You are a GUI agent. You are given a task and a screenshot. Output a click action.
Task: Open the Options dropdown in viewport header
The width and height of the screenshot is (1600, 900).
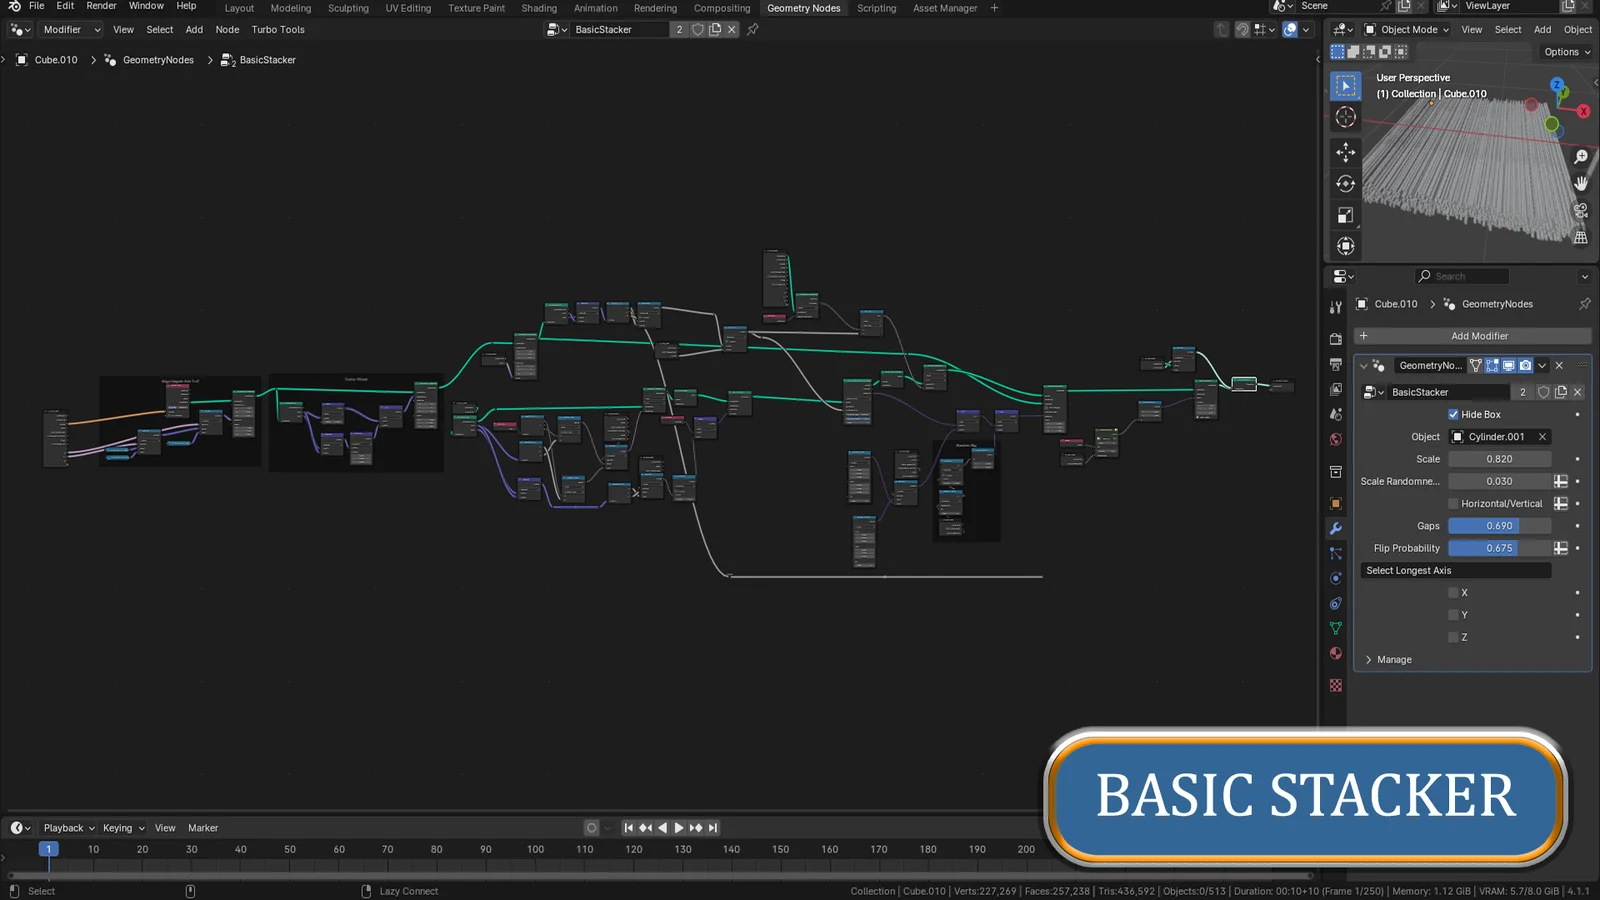[x=1563, y=52]
